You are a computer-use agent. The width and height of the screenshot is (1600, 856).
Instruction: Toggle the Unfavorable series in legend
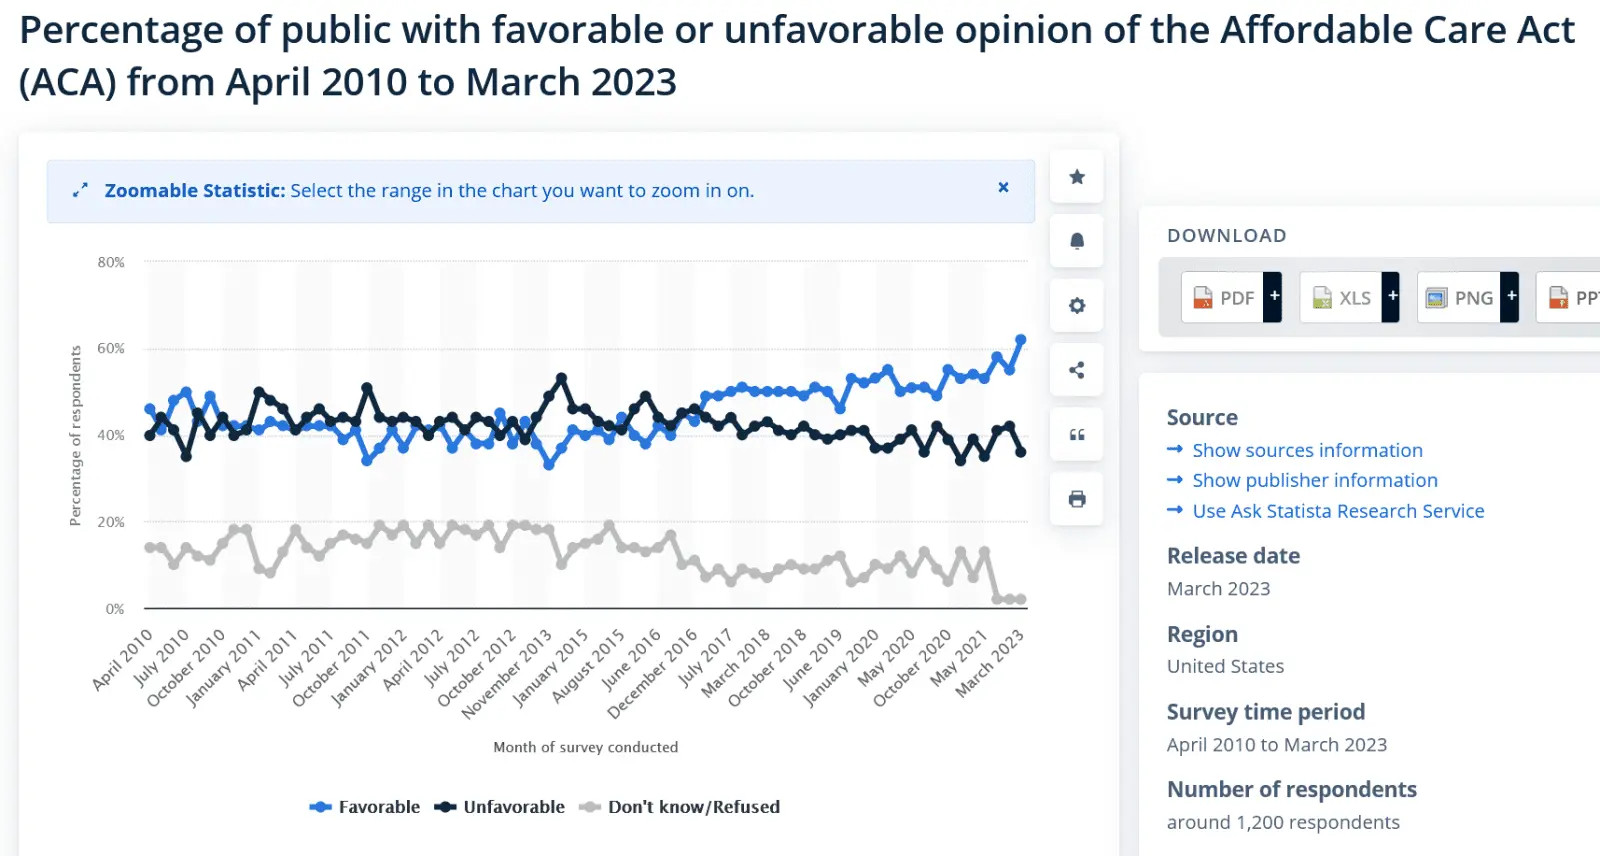pyautogui.click(x=500, y=807)
